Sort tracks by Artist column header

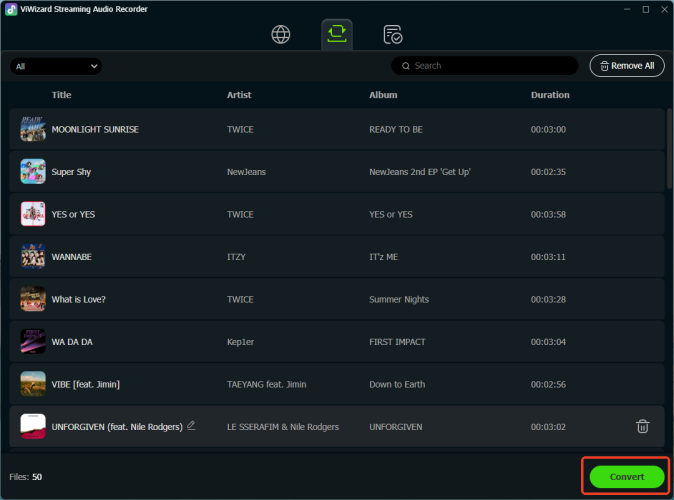(x=239, y=95)
